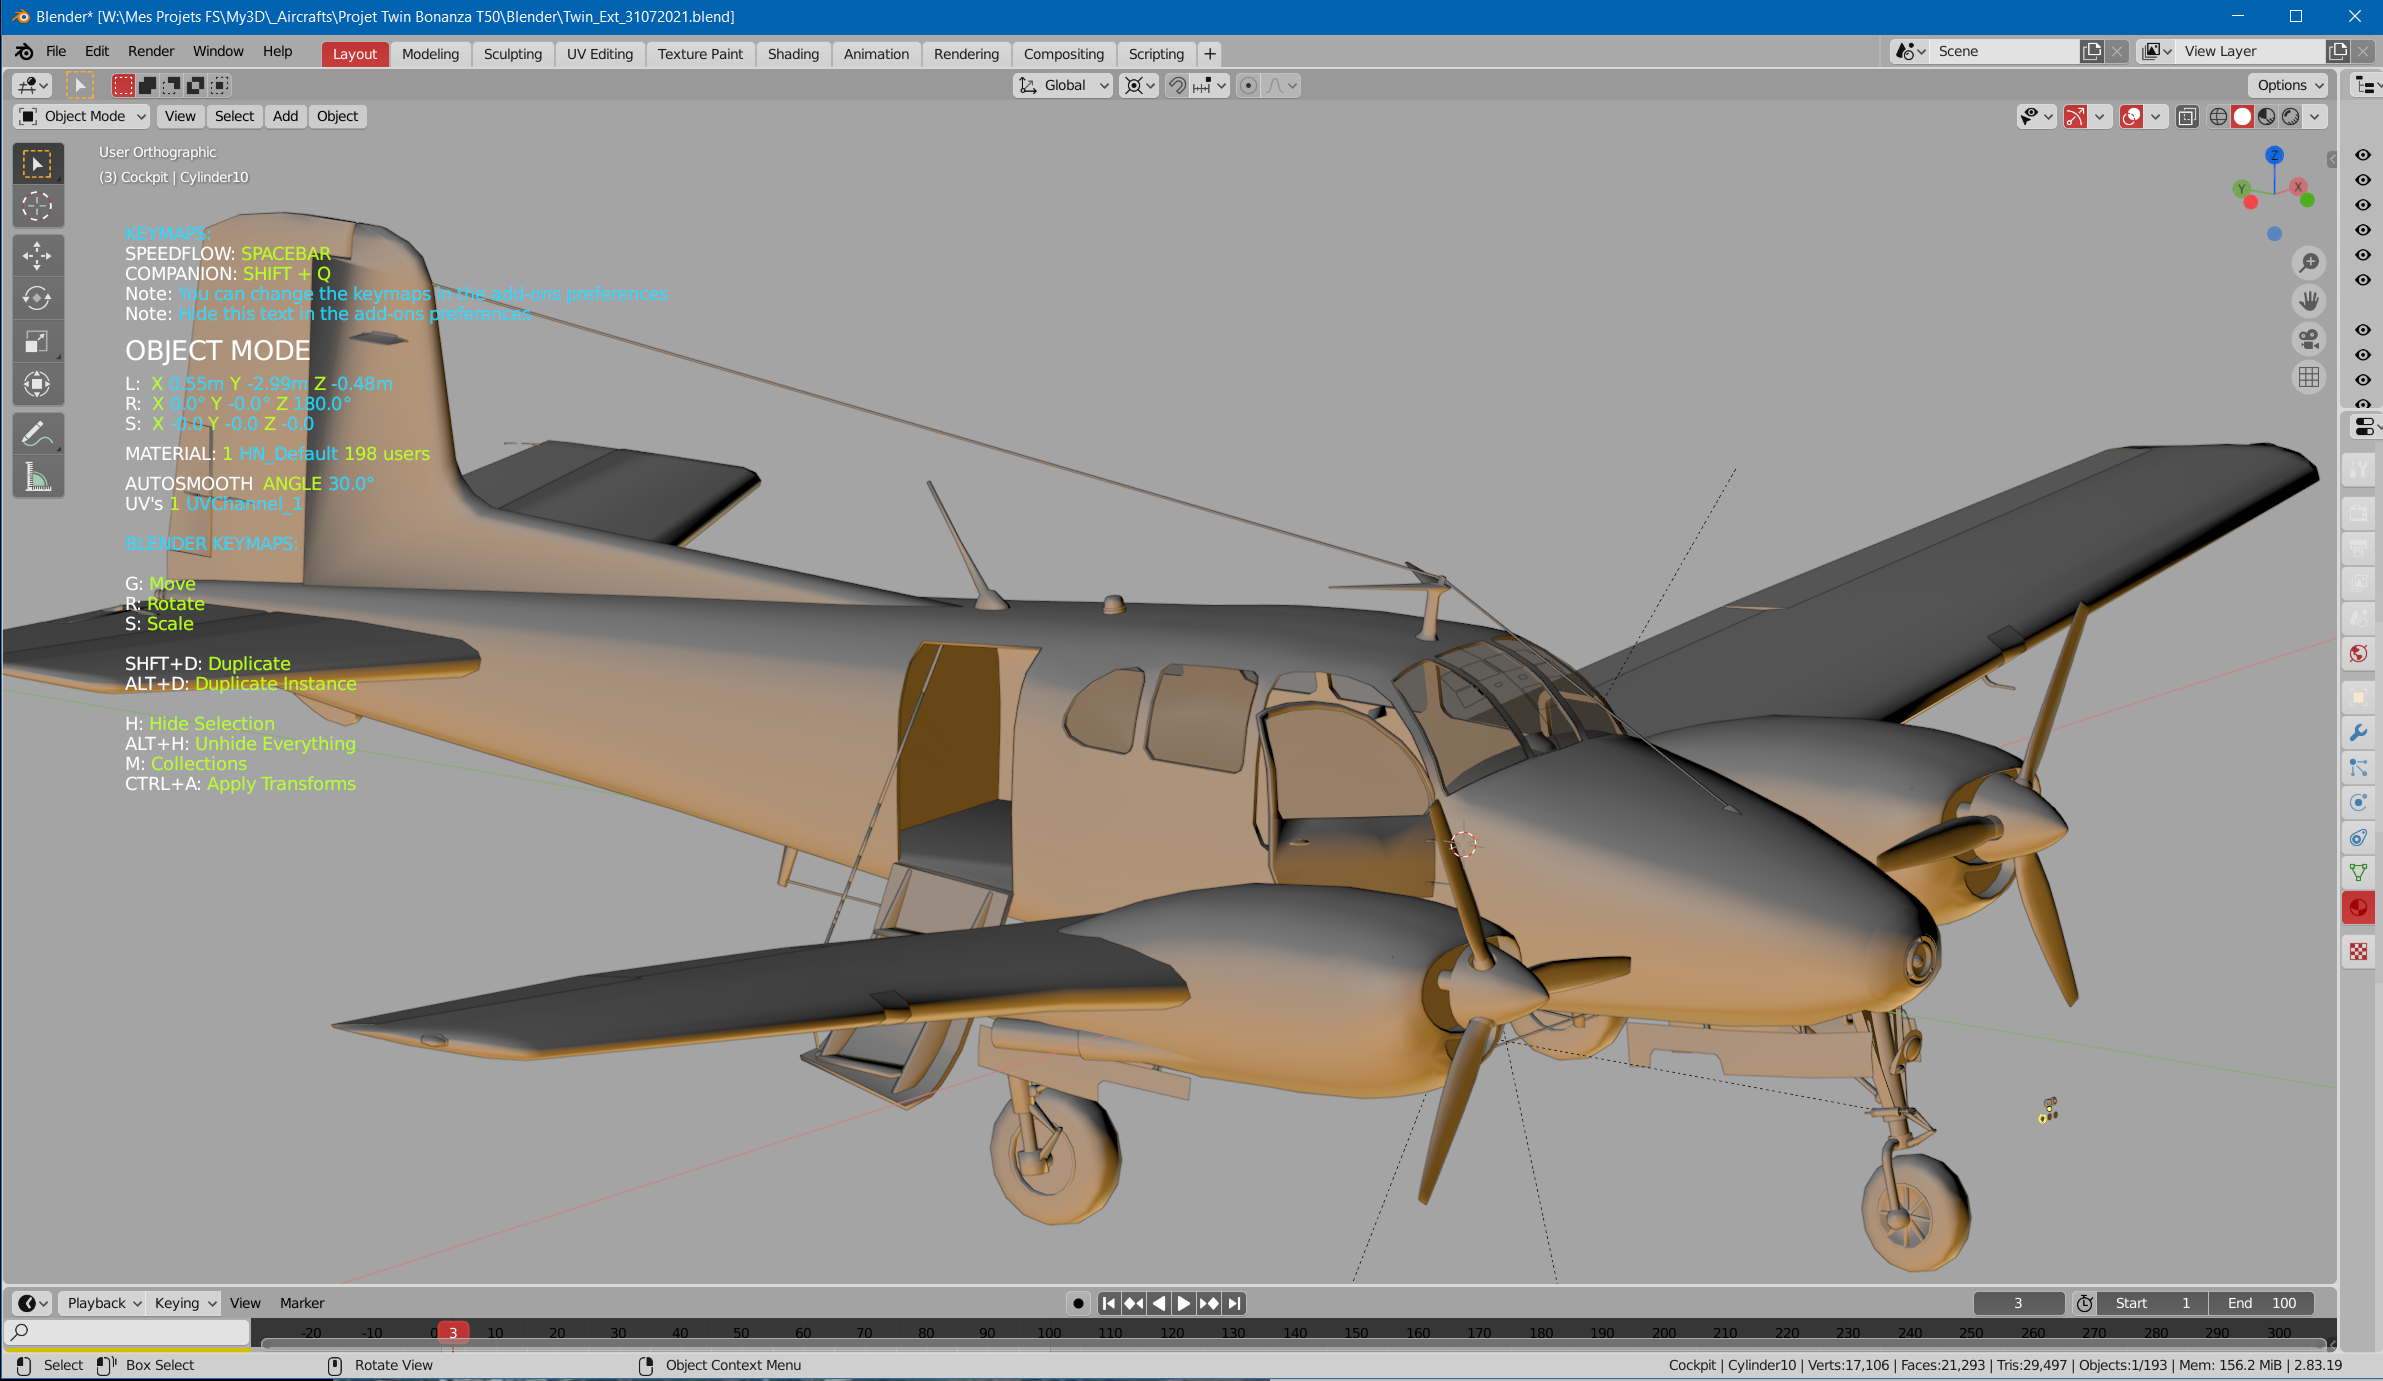Choose the Move tool
Screen dimensions: 2383x1381
tap(37, 256)
